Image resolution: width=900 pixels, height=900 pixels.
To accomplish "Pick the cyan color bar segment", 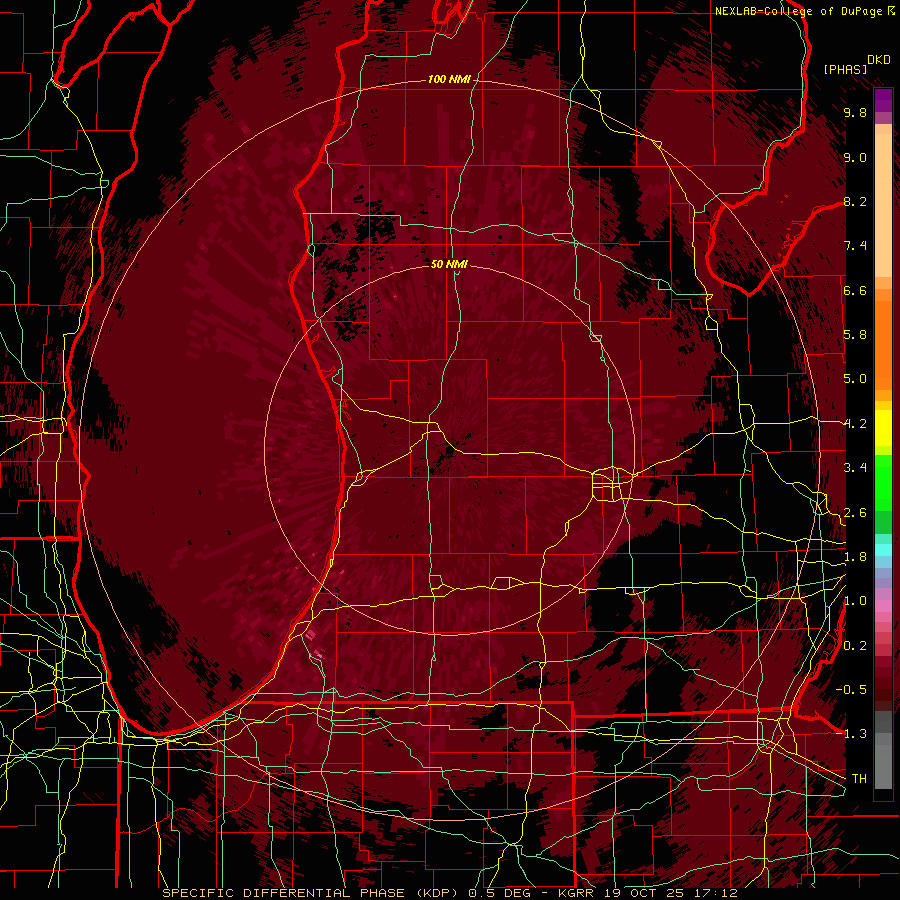I will pyautogui.click(x=883, y=550).
